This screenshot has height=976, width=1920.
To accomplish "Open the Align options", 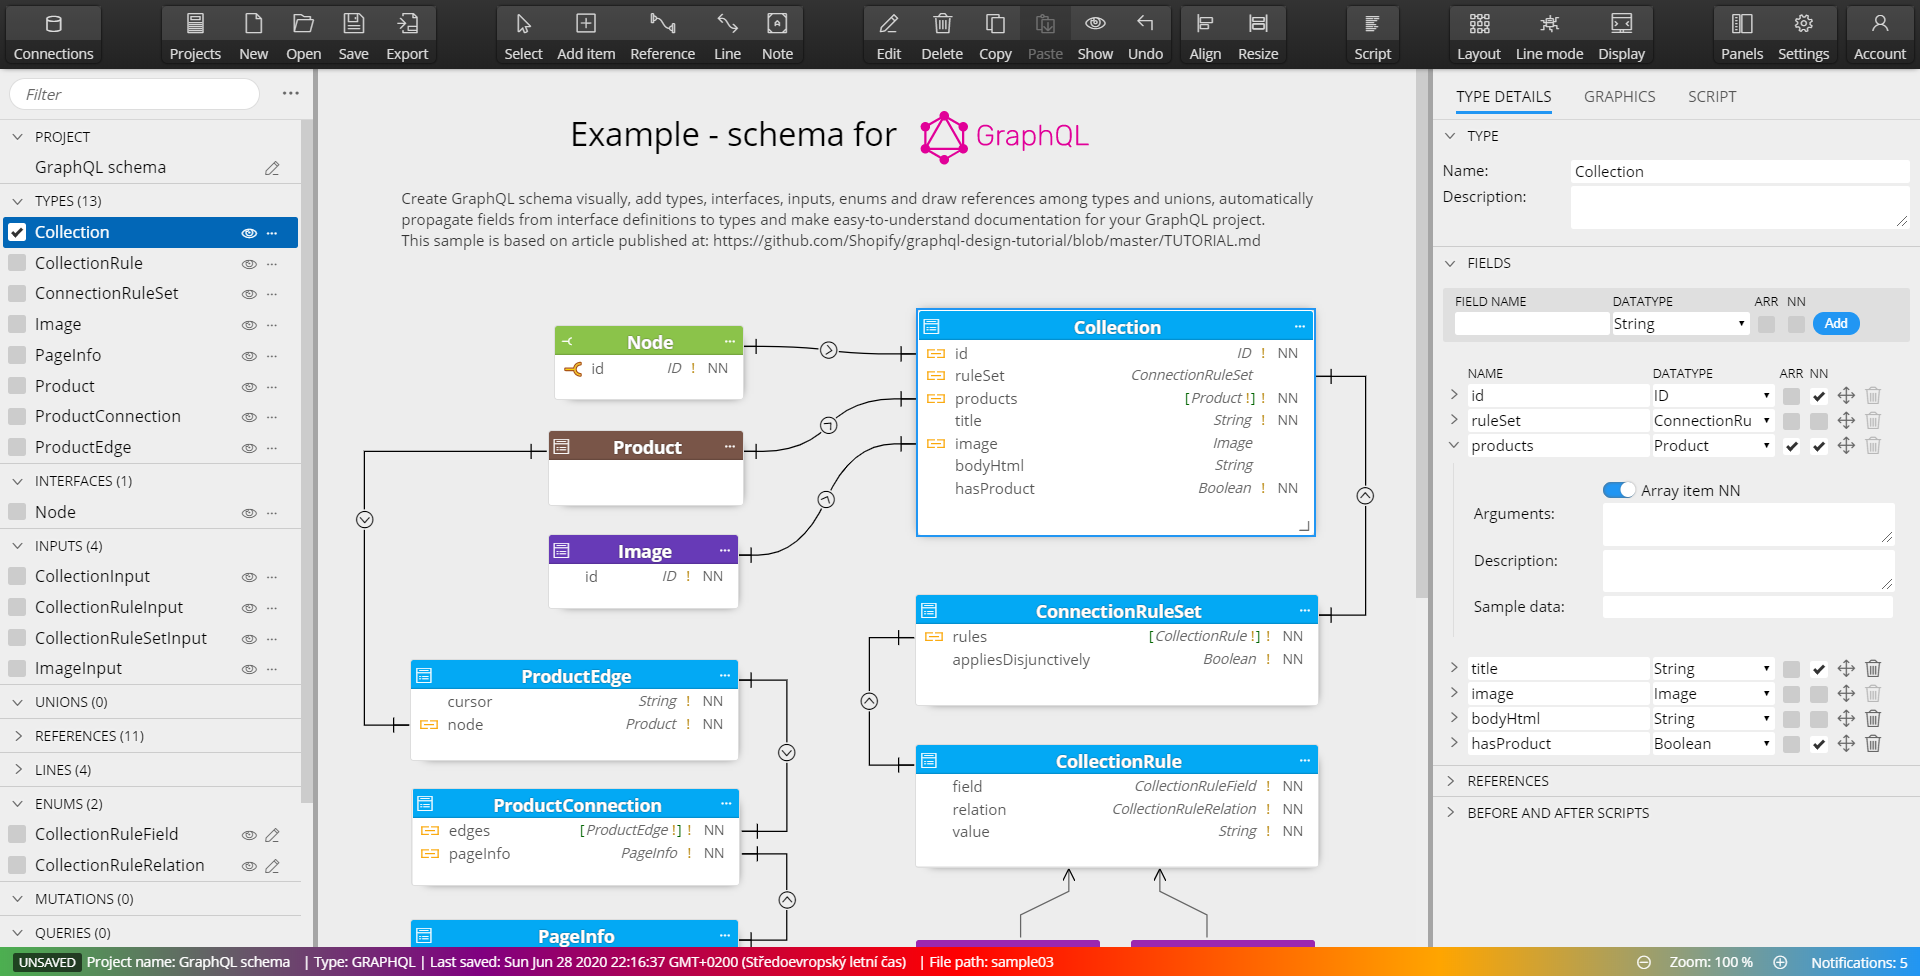I will pyautogui.click(x=1204, y=33).
